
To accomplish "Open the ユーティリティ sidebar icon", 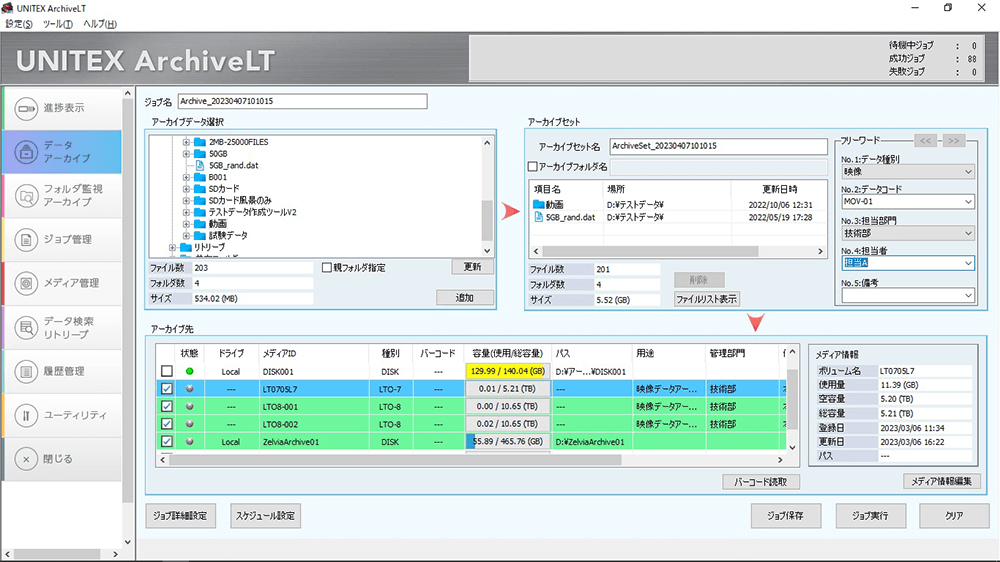I will 26,415.
